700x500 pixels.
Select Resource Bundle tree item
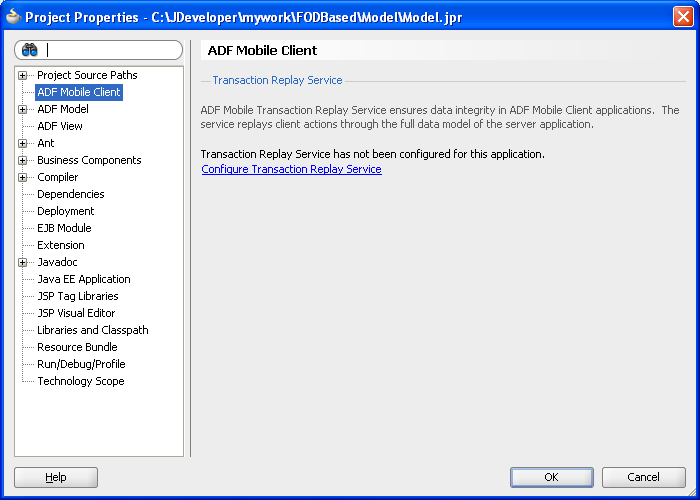[77, 347]
